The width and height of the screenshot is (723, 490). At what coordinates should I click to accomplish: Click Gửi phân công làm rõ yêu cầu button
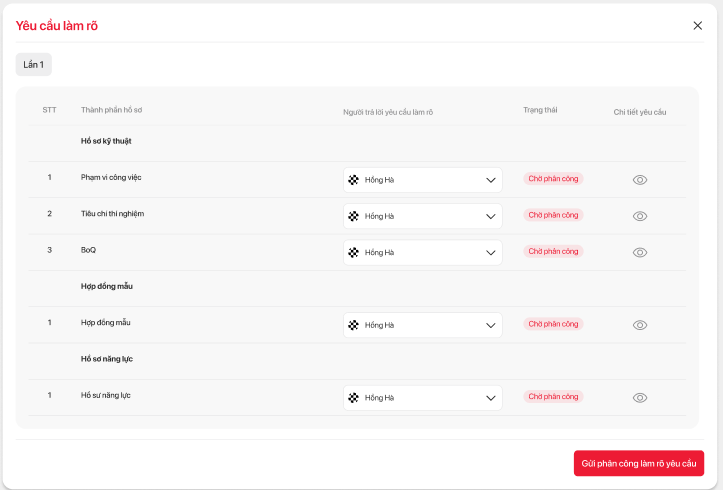tap(638, 463)
